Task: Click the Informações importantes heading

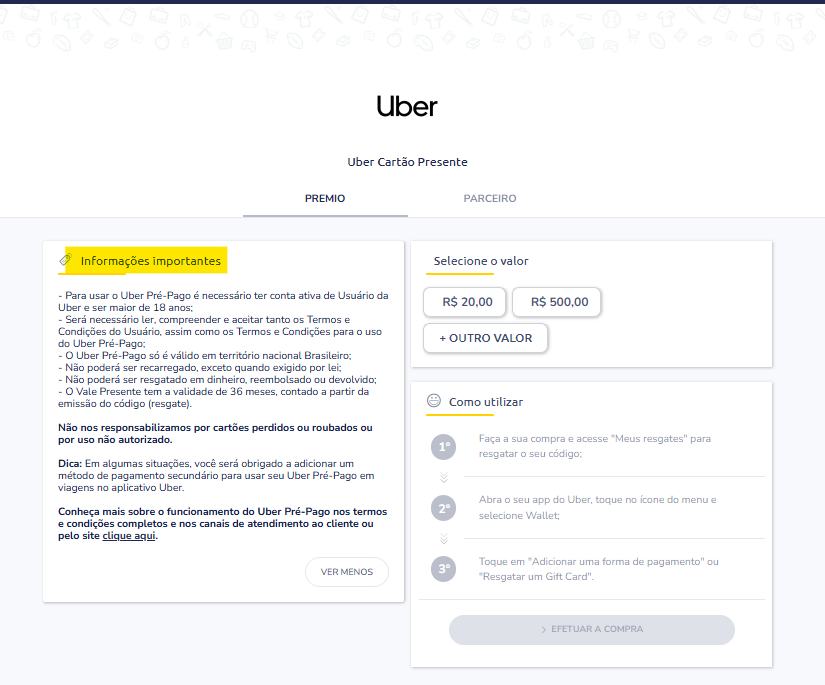Action: tap(151, 261)
